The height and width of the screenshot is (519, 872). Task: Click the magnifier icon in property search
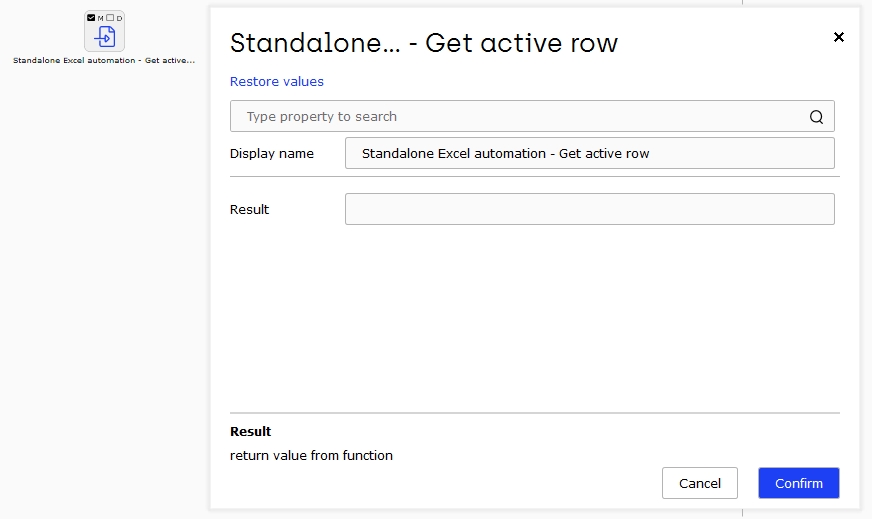(x=816, y=117)
